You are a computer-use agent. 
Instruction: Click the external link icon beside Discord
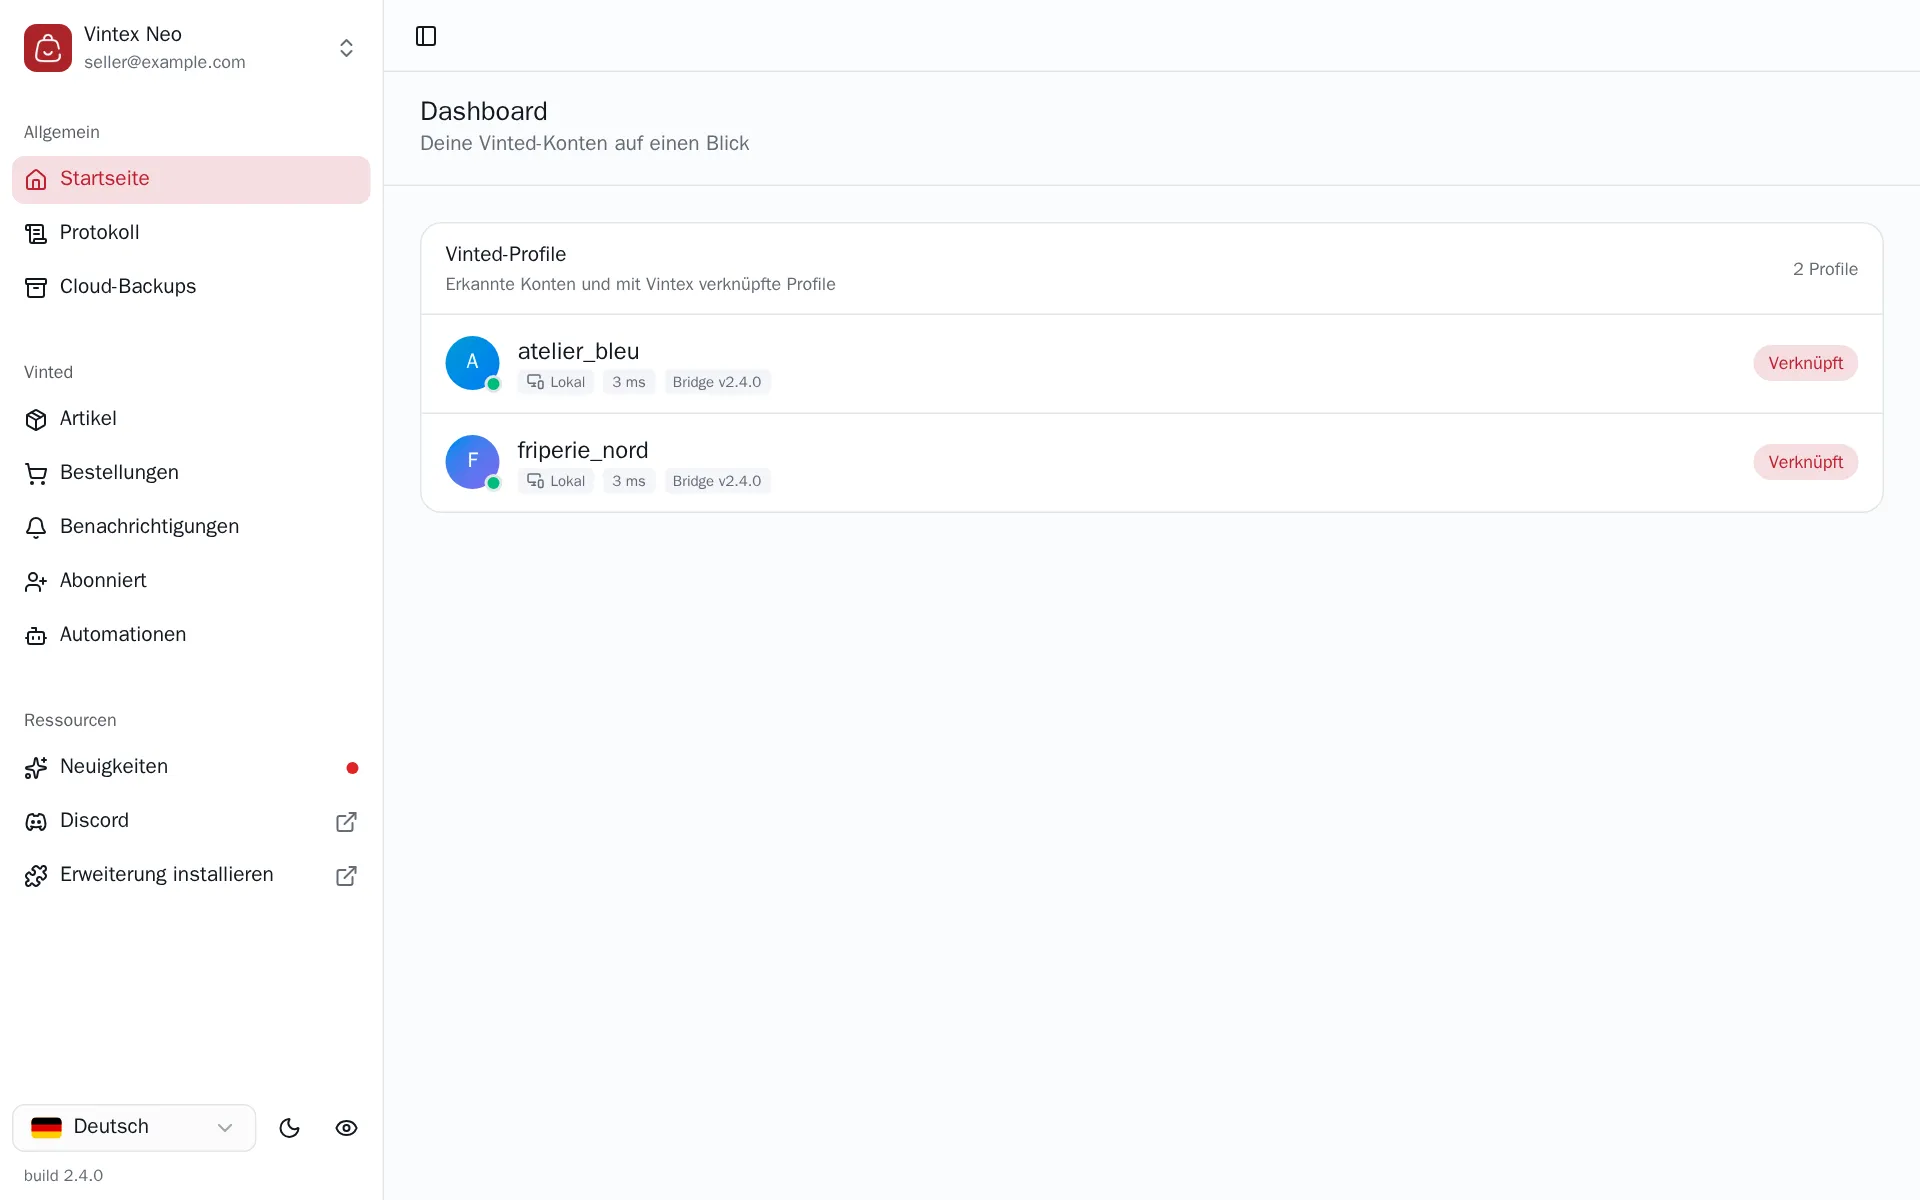click(346, 822)
